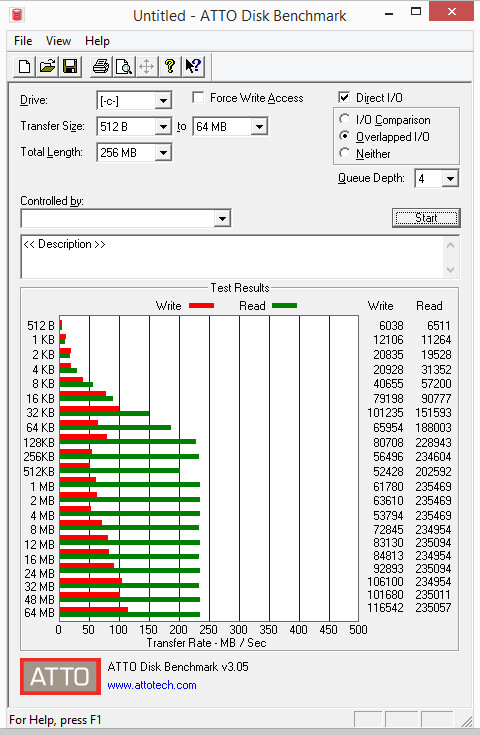Click the write value 101235

pos(385,412)
